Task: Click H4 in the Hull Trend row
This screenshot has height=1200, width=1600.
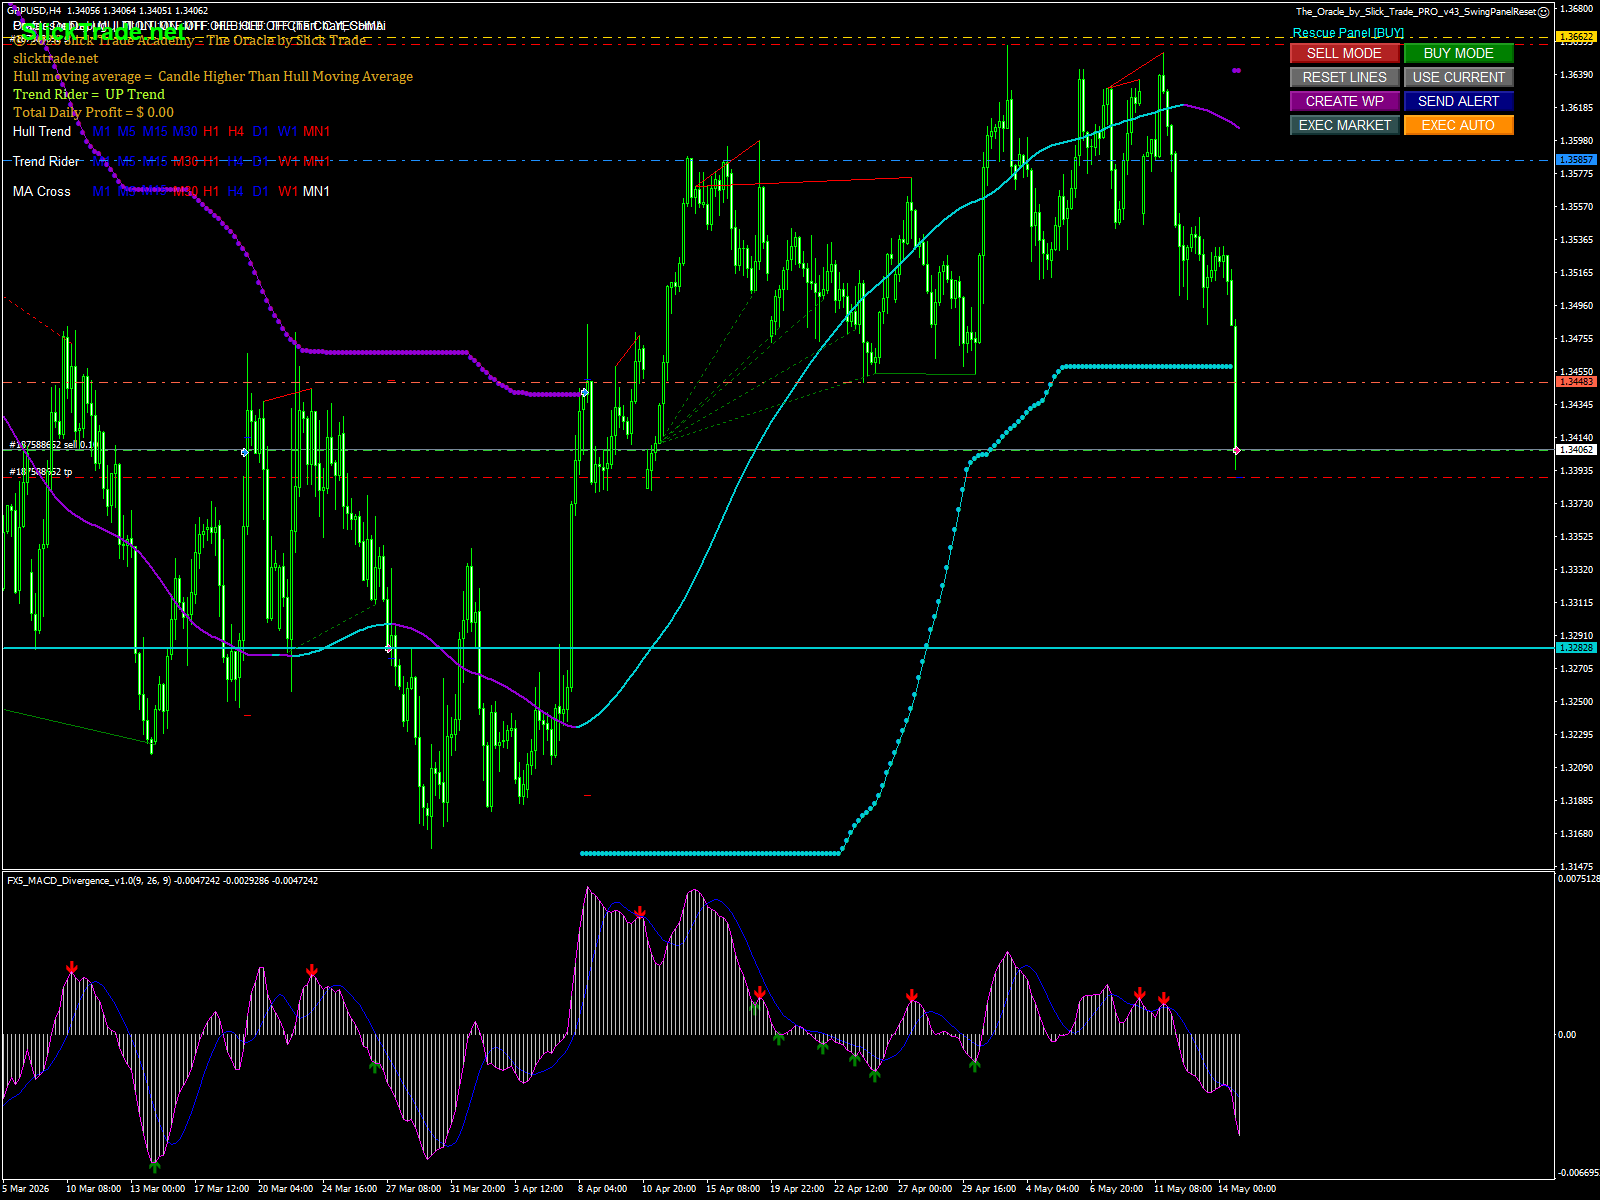Action: (236, 131)
